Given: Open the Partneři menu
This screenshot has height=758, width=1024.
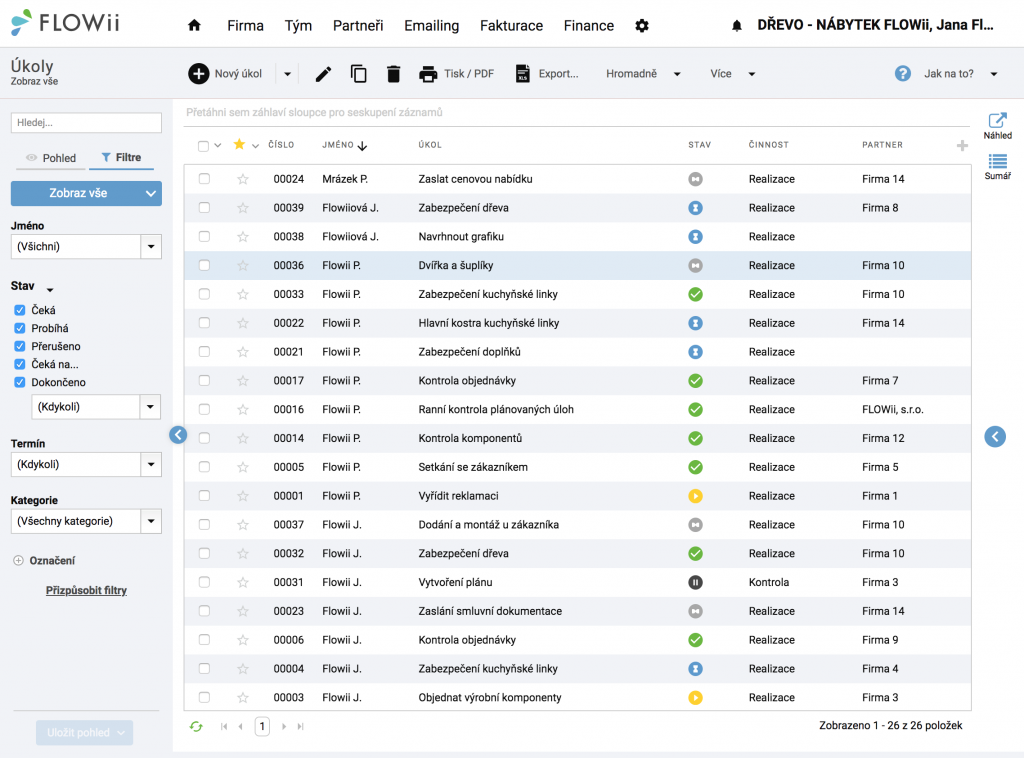Looking at the screenshot, I should point(358,25).
